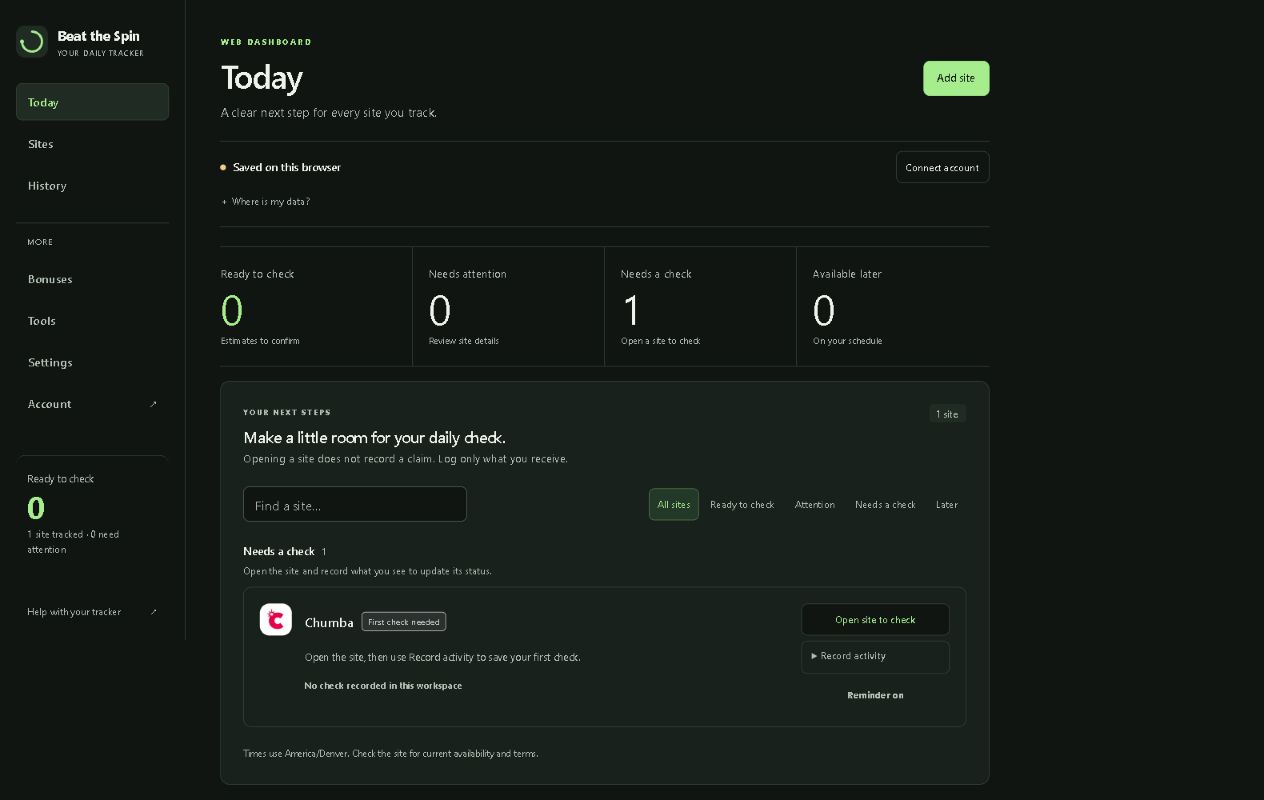The image size is (1264, 800).
Task: Click the First check needed badge
Action: 404,622
